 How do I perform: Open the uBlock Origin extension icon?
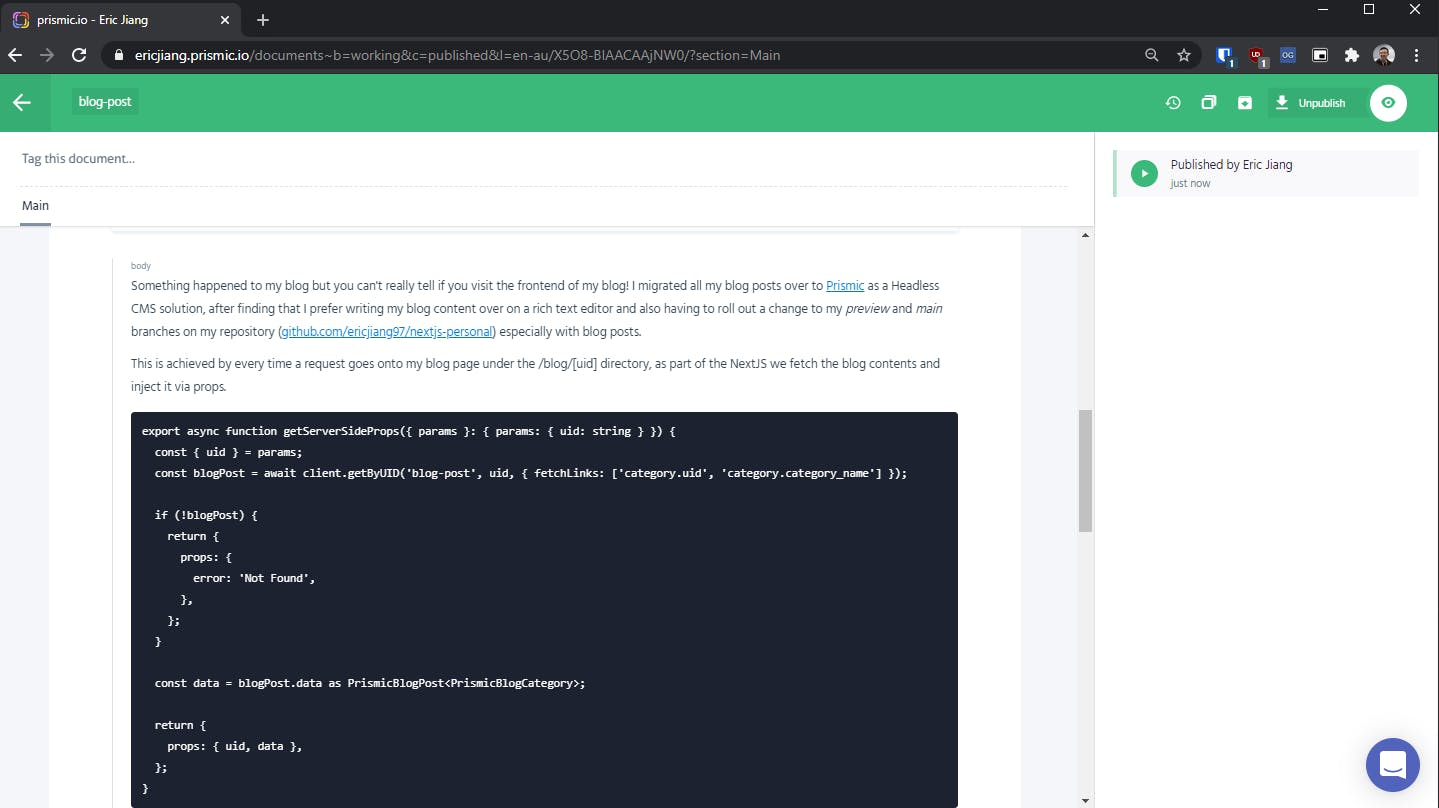pos(1257,56)
